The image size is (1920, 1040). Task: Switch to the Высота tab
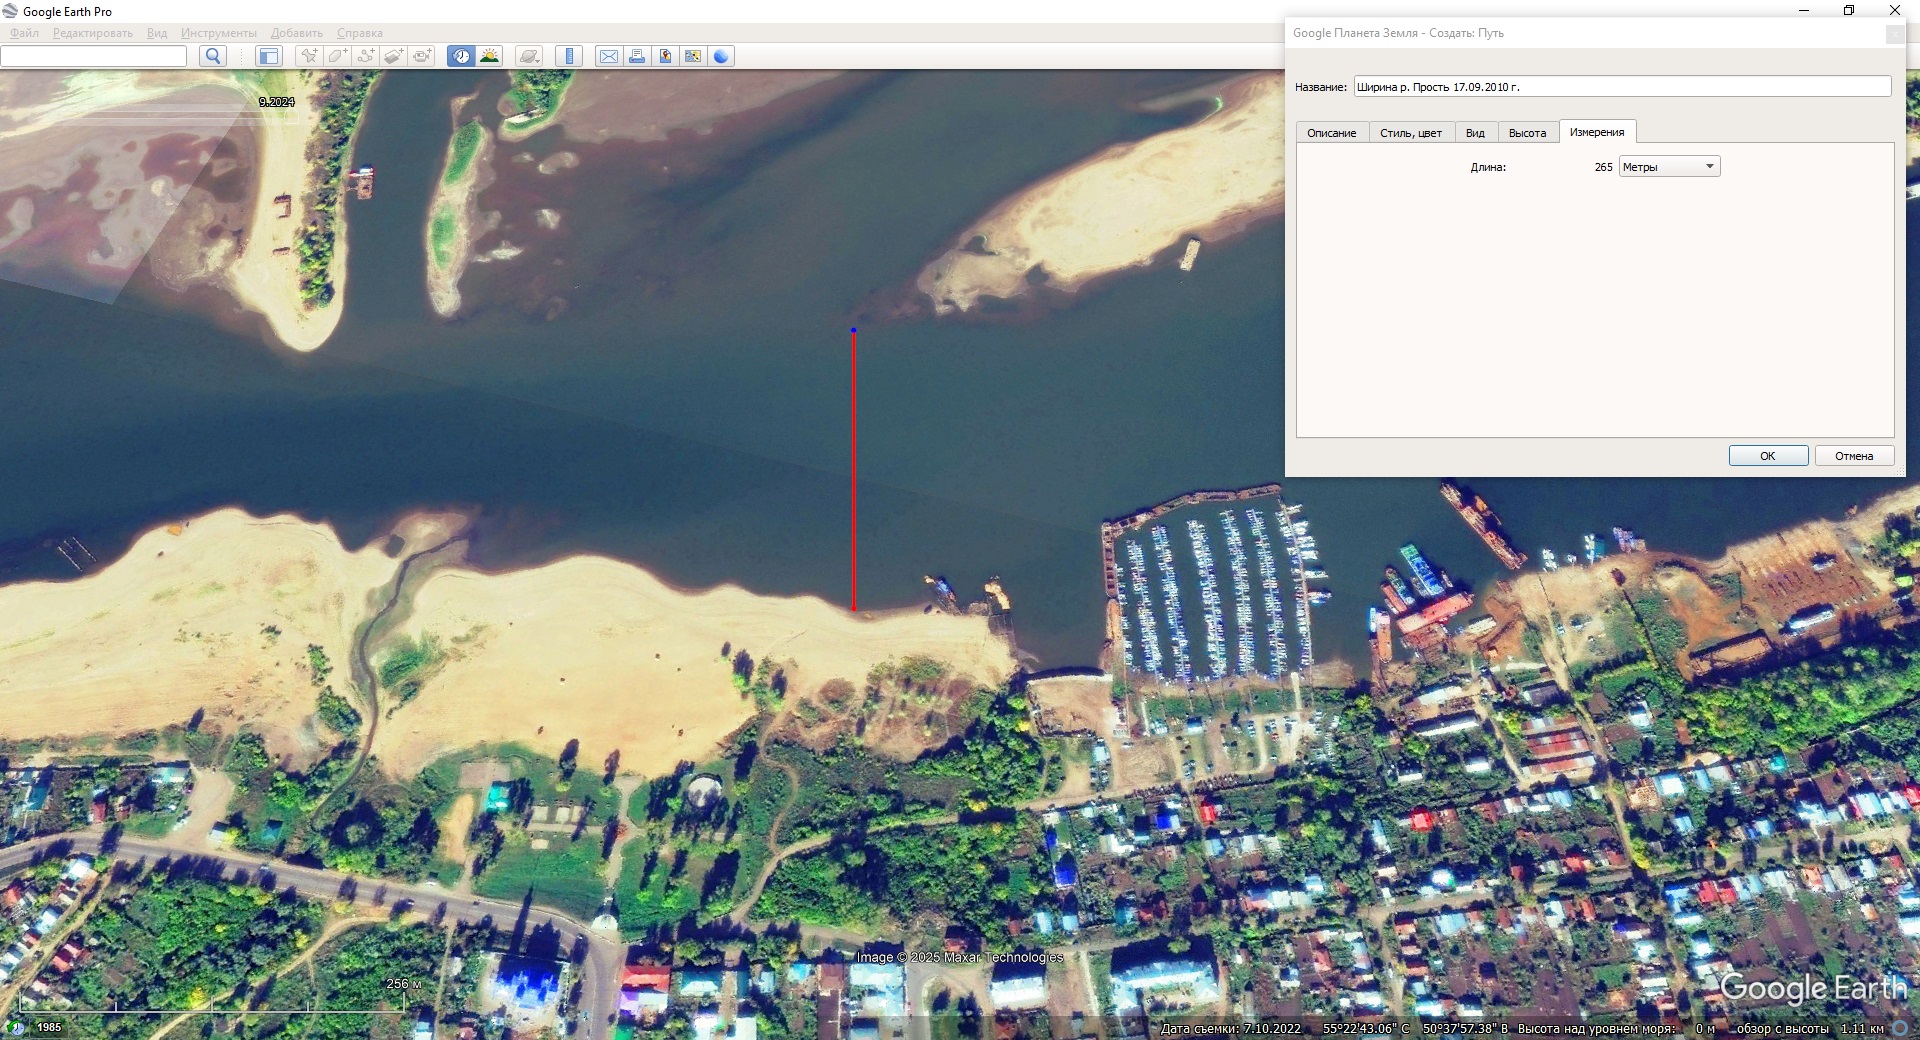point(1527,133)
